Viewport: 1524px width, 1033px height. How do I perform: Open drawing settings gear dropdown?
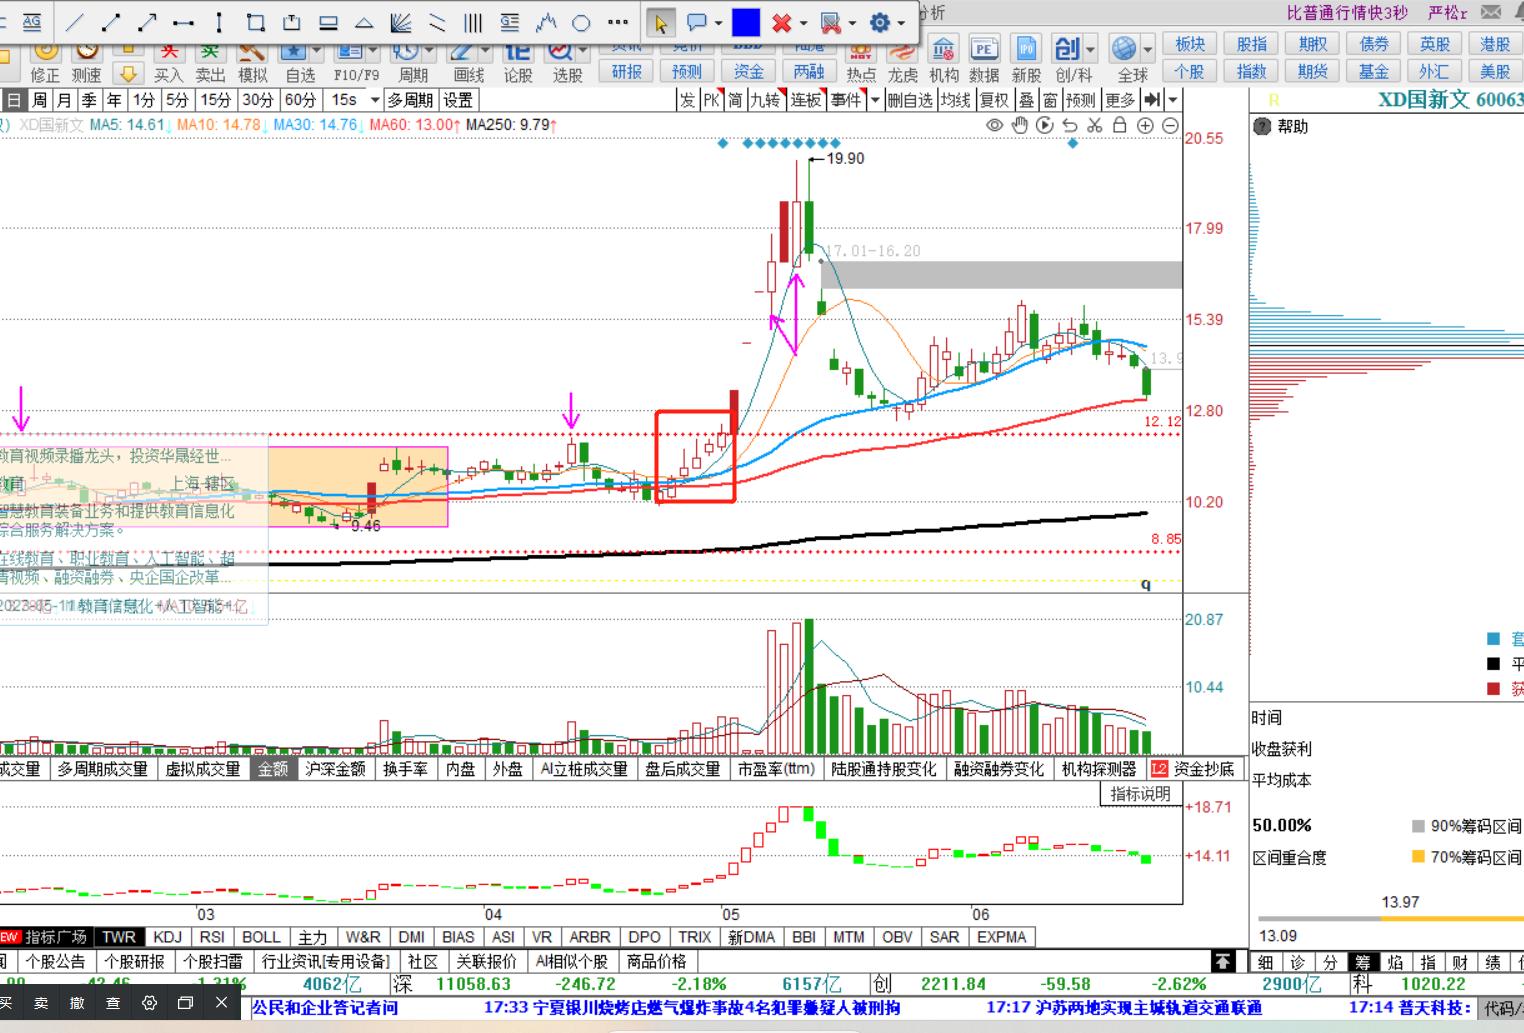coord(902,23)
